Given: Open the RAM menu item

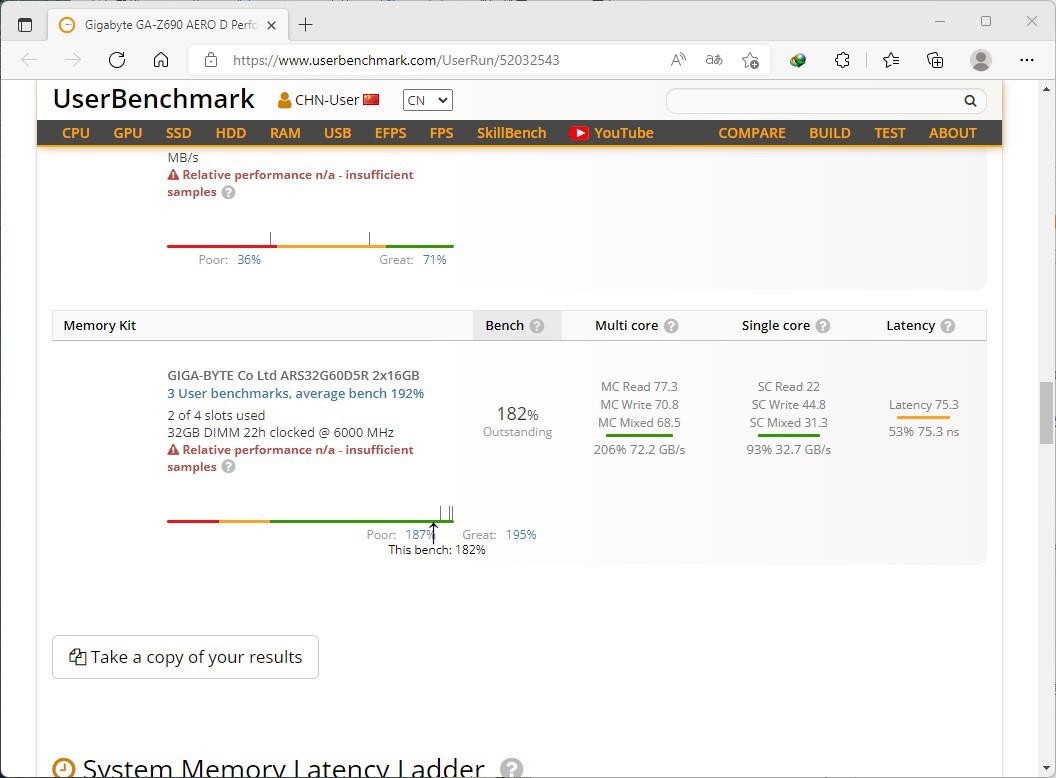Looking at the screenshot, I should [x=286, y=133].
